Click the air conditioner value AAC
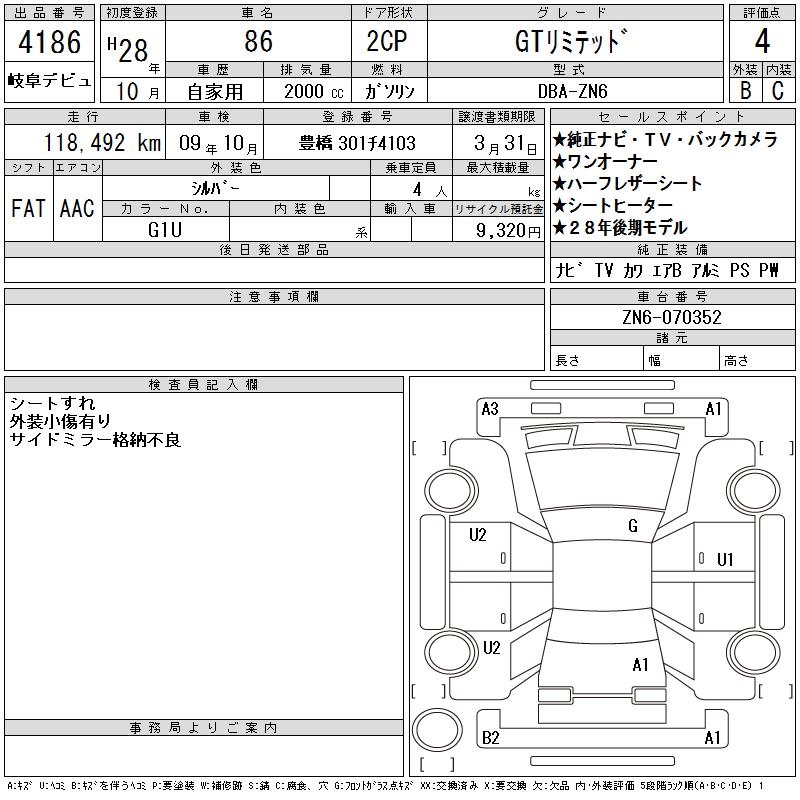The height and width of the screenshot is (800, 800). pos(77,208)
